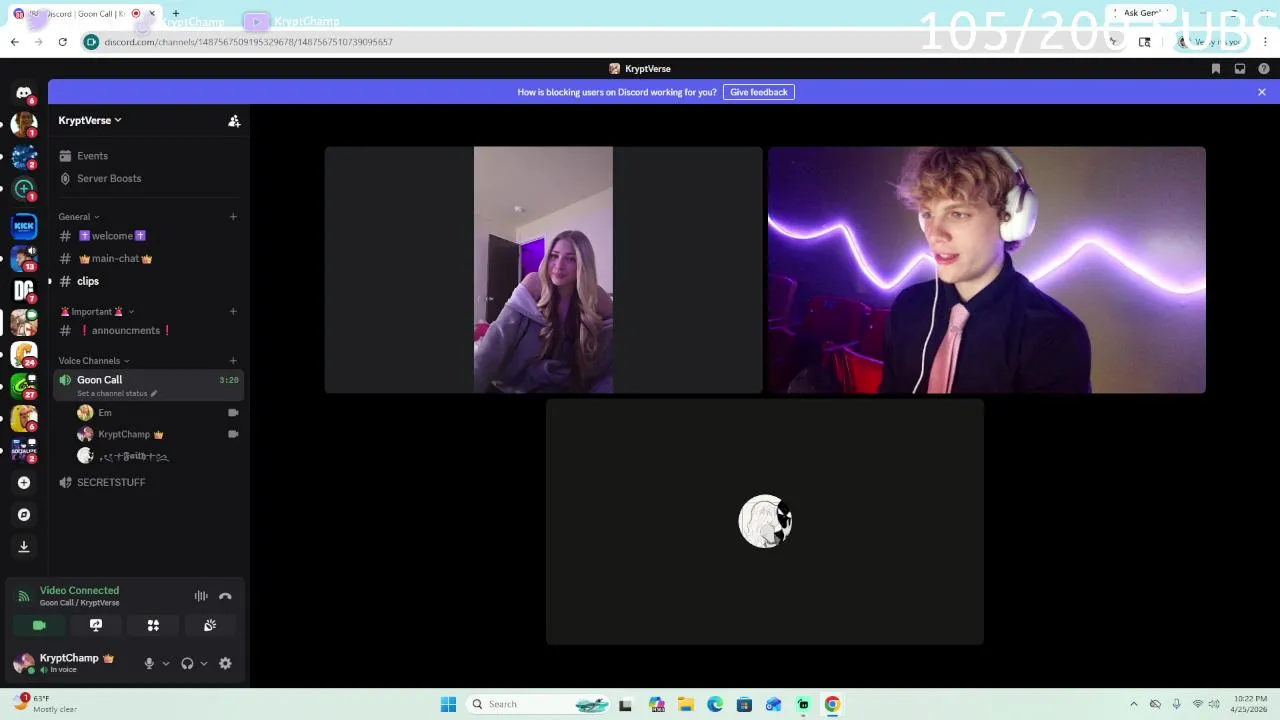Viewport: 1280px width, 720px height.
Task: Show hidden system tray icons
Action: click(x=1133, y=704)
